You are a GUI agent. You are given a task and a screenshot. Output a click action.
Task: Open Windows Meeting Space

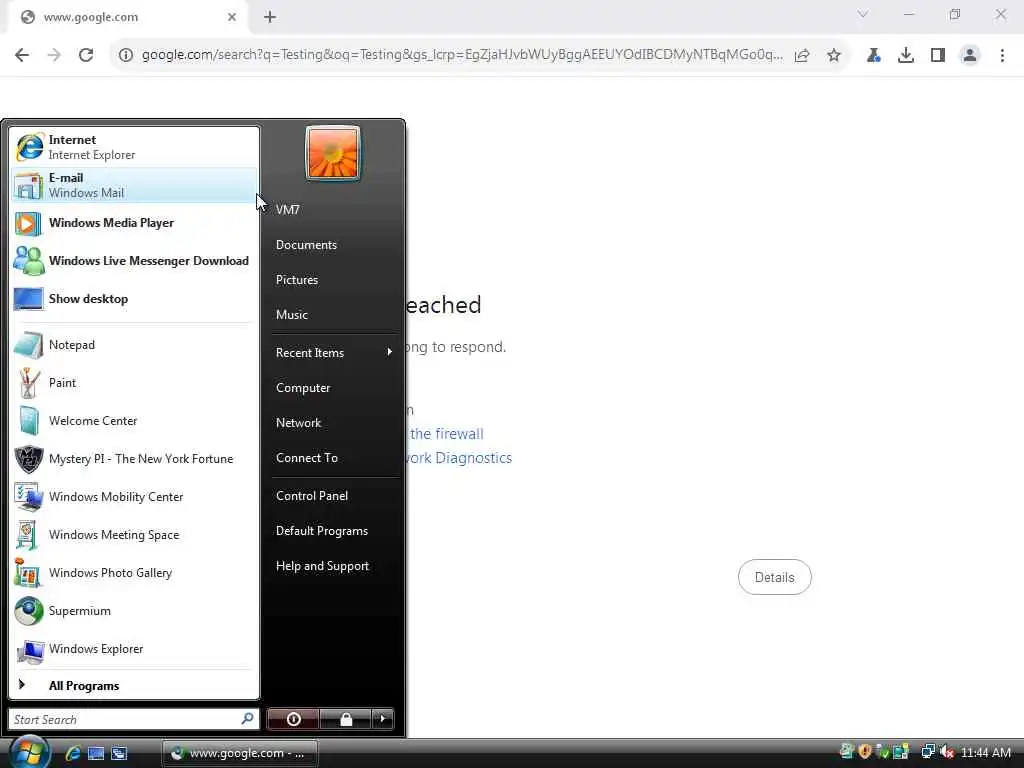click(134, 534)
